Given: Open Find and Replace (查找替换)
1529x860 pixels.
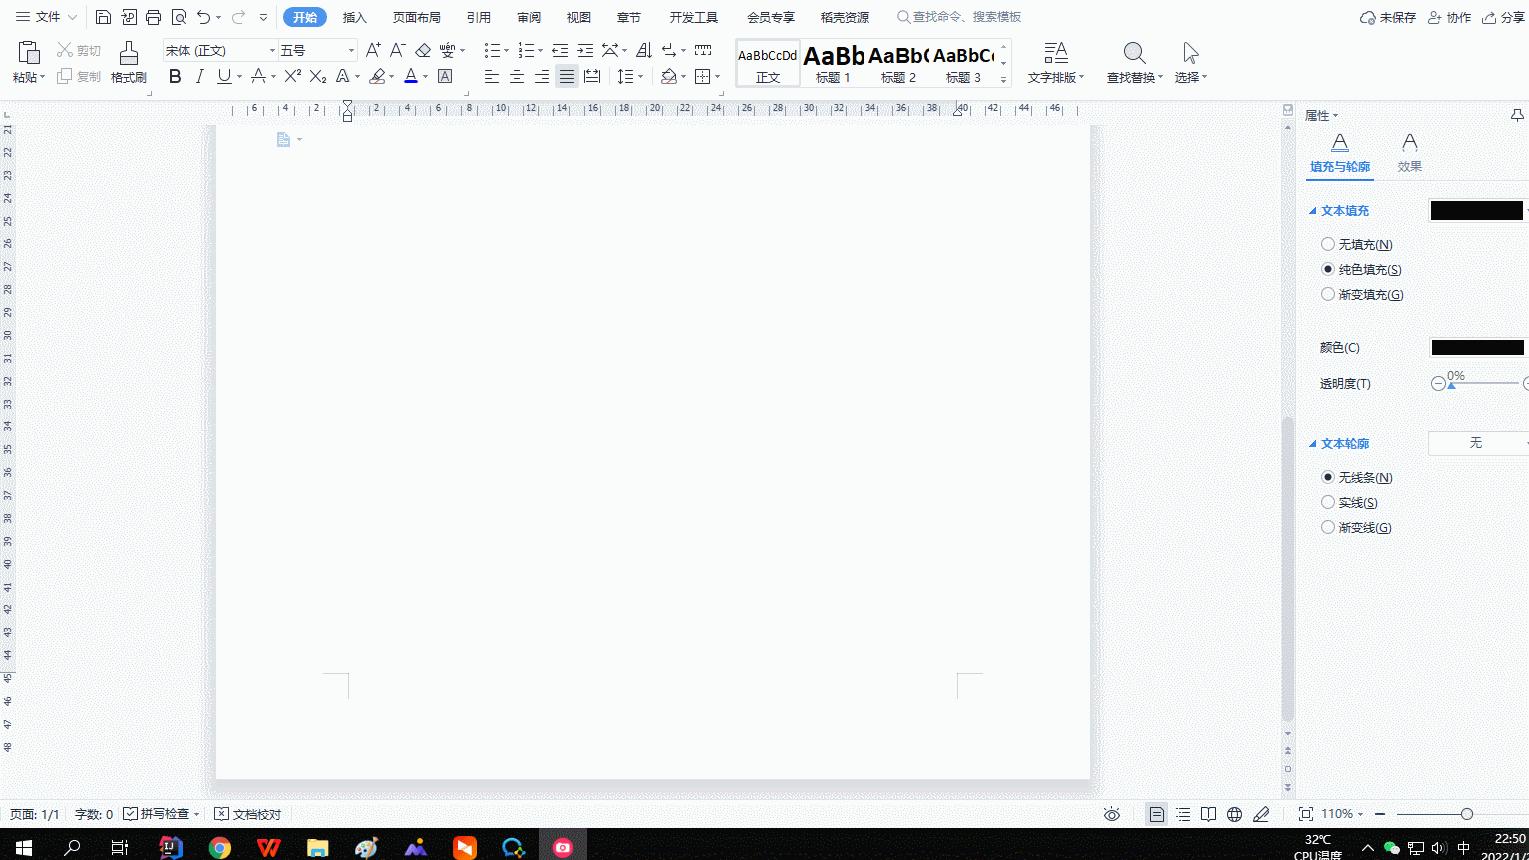Looking at the screenshot, I should pos(1134,62).
